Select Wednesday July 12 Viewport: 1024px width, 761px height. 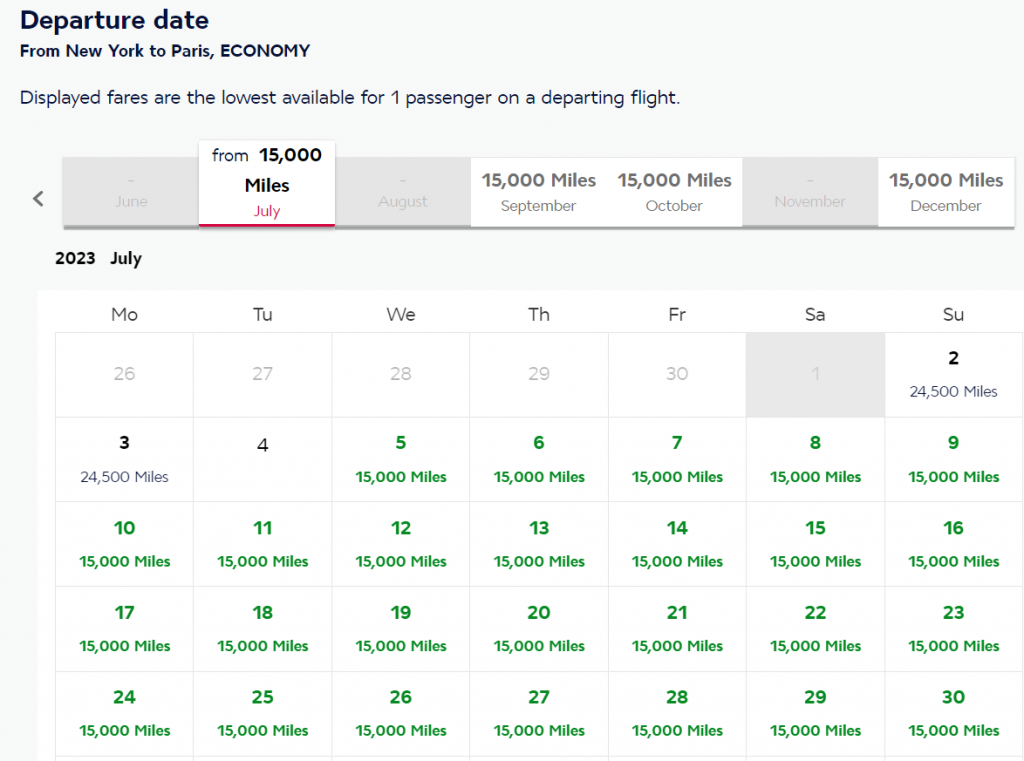coord(400,544)
